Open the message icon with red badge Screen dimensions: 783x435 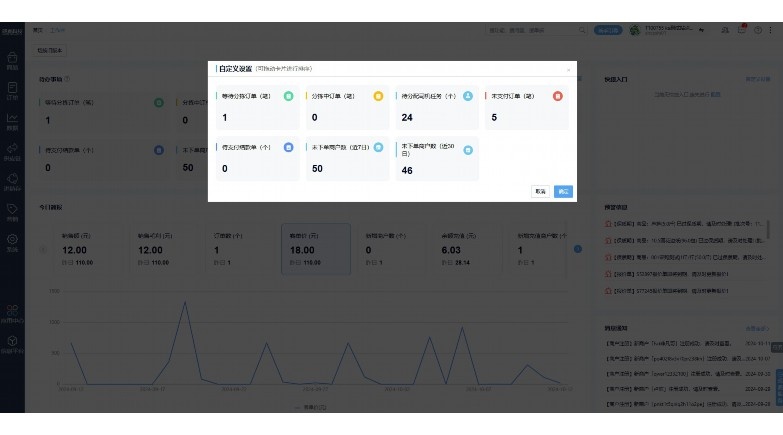pyautogui.click(x=742, y=30)
